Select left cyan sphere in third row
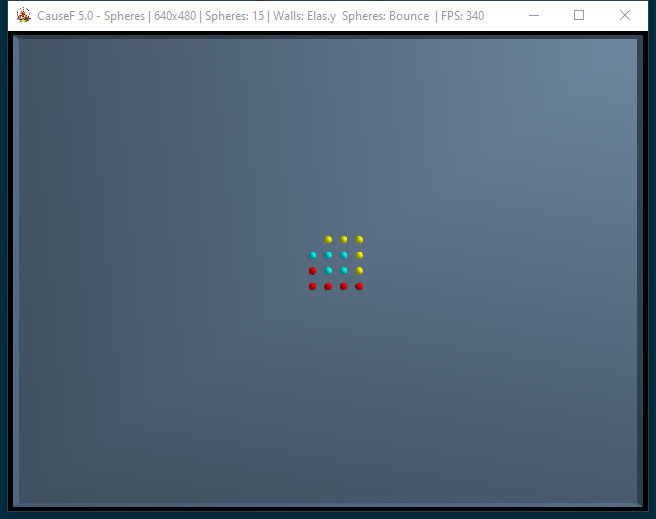656x519 pixels. pyautogui.click(x=328, y=271)
